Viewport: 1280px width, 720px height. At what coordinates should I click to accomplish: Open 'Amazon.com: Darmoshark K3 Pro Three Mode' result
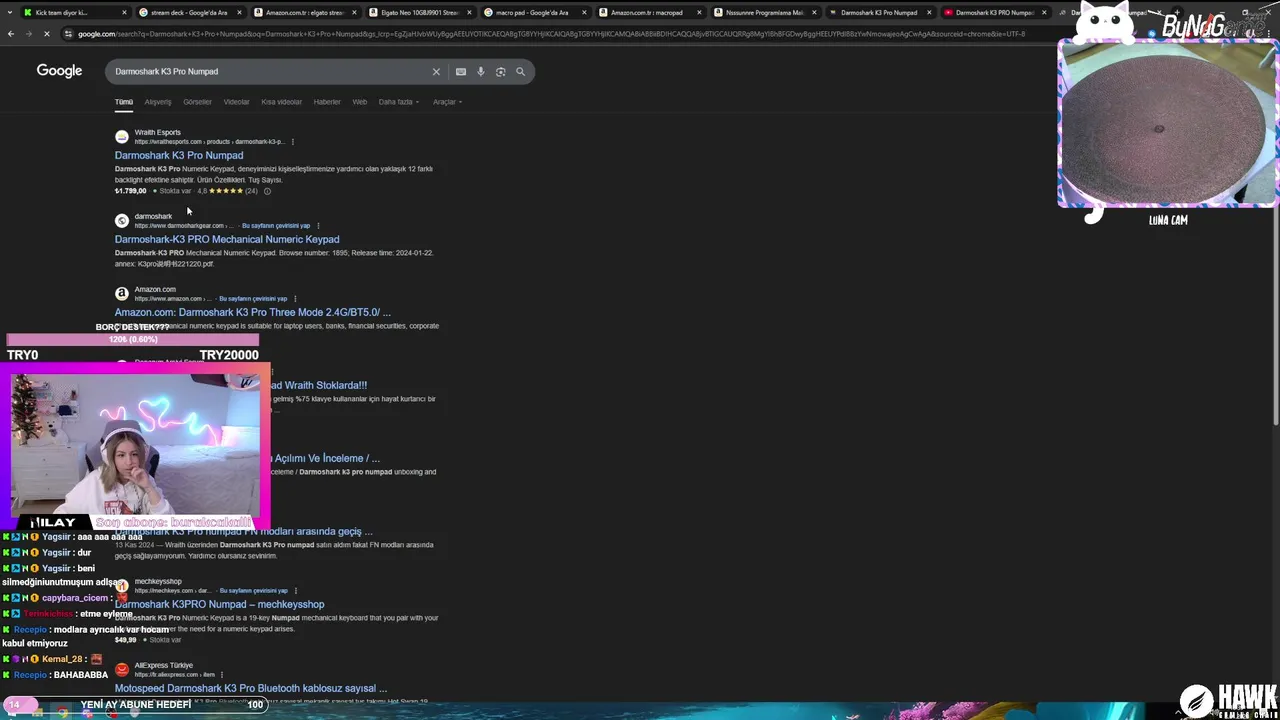pyautogui.click(x=253, y=313)
